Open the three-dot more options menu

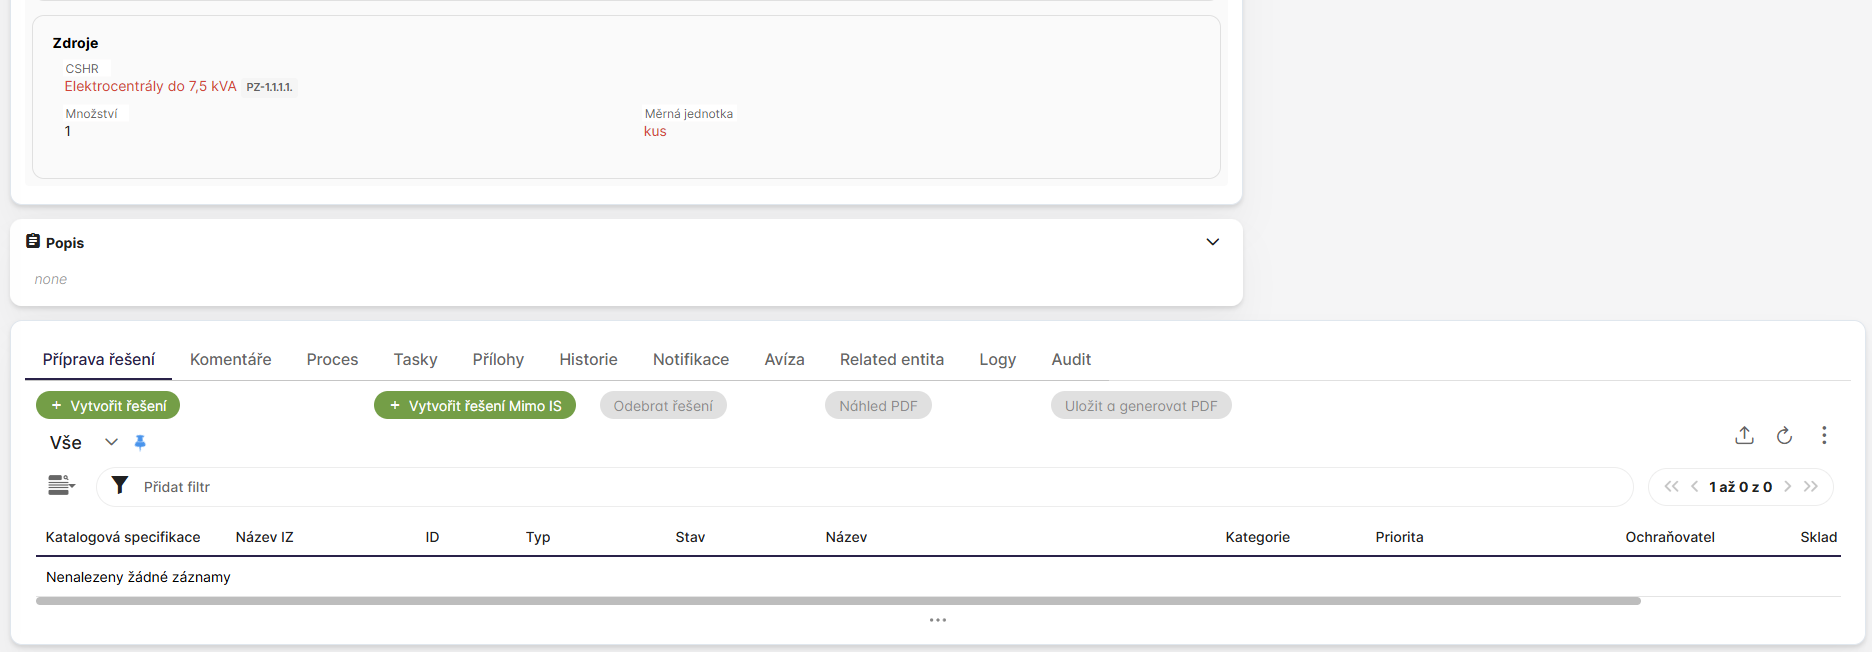tap(1824, 435)
